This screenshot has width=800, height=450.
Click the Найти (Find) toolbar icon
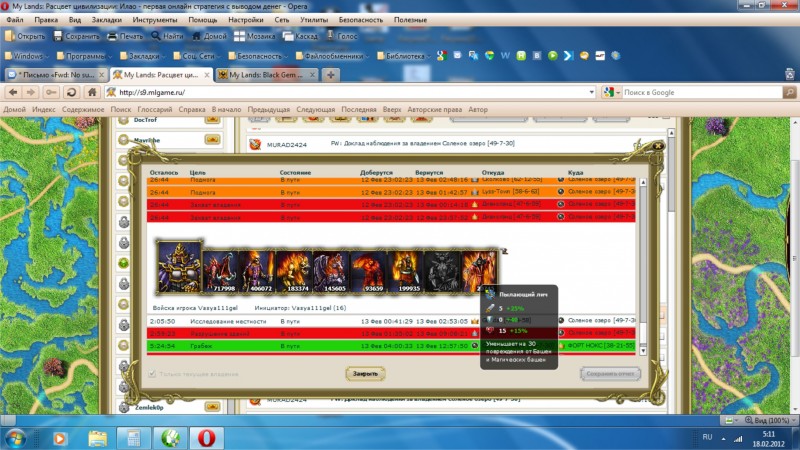pyautogui.click(x=156, y=36)
